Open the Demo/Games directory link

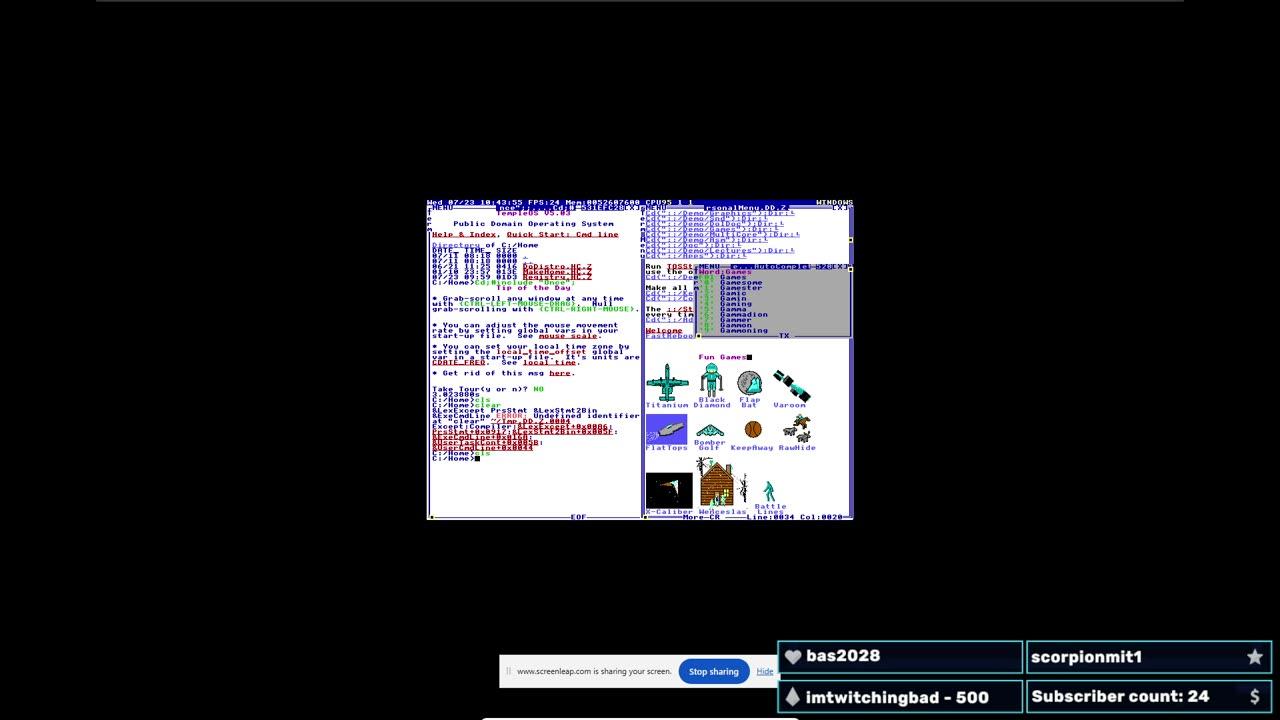(x=711, y=229)
